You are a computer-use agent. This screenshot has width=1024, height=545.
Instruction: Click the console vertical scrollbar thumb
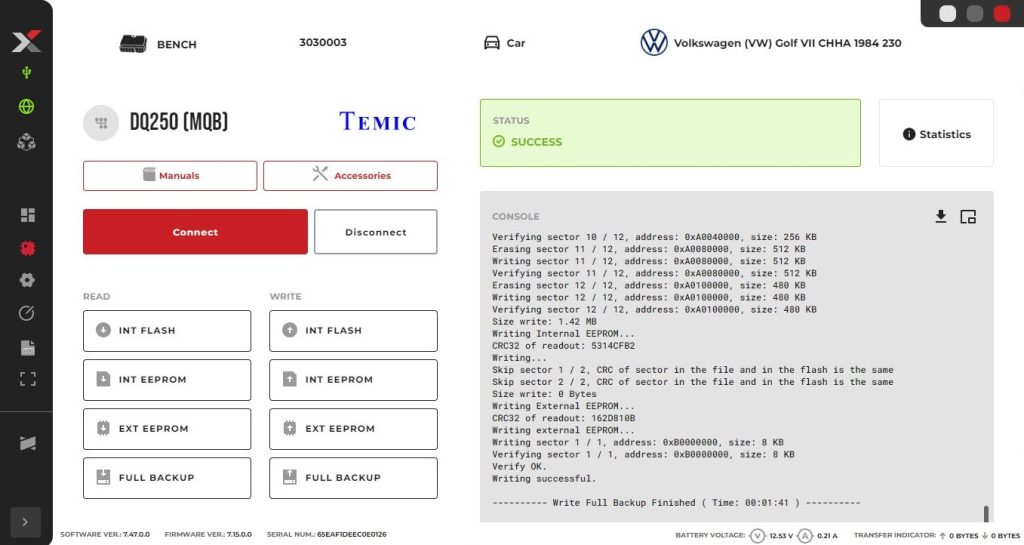click(x=986, y=514)
